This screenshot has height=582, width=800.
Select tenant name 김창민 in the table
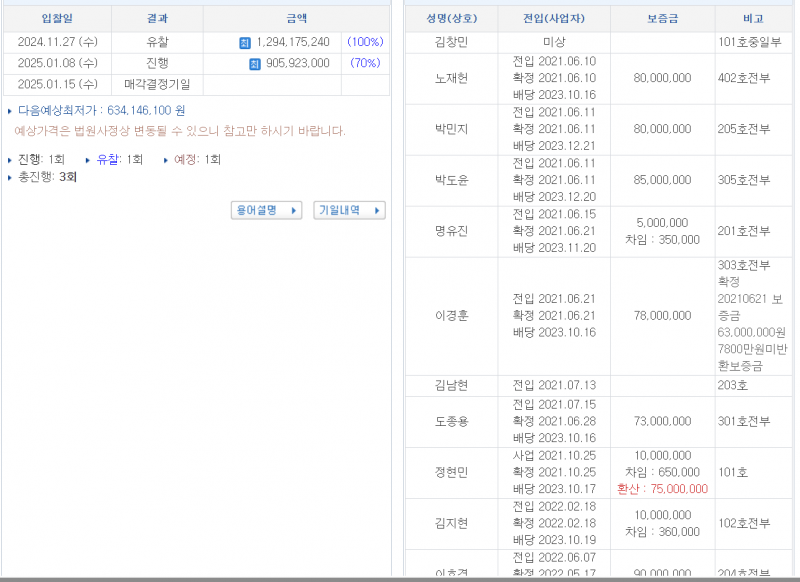451,41
